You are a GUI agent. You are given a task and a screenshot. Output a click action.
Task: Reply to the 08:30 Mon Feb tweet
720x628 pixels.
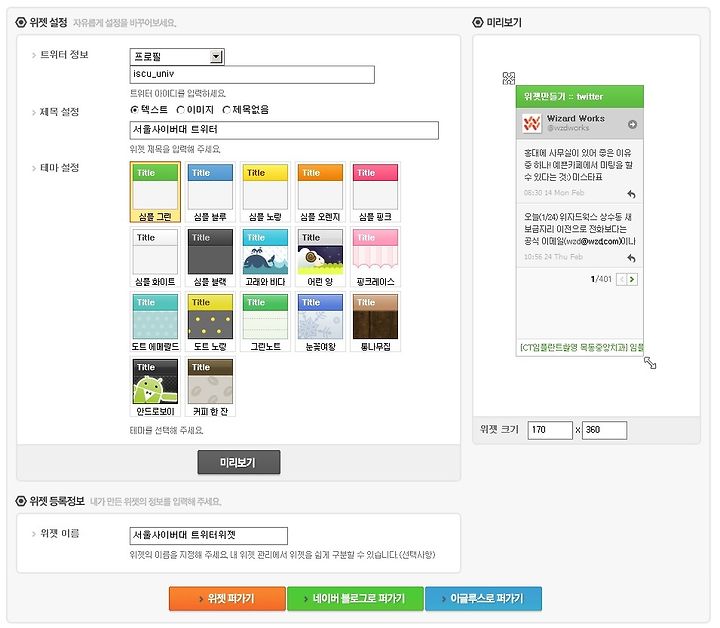[631, 194]
